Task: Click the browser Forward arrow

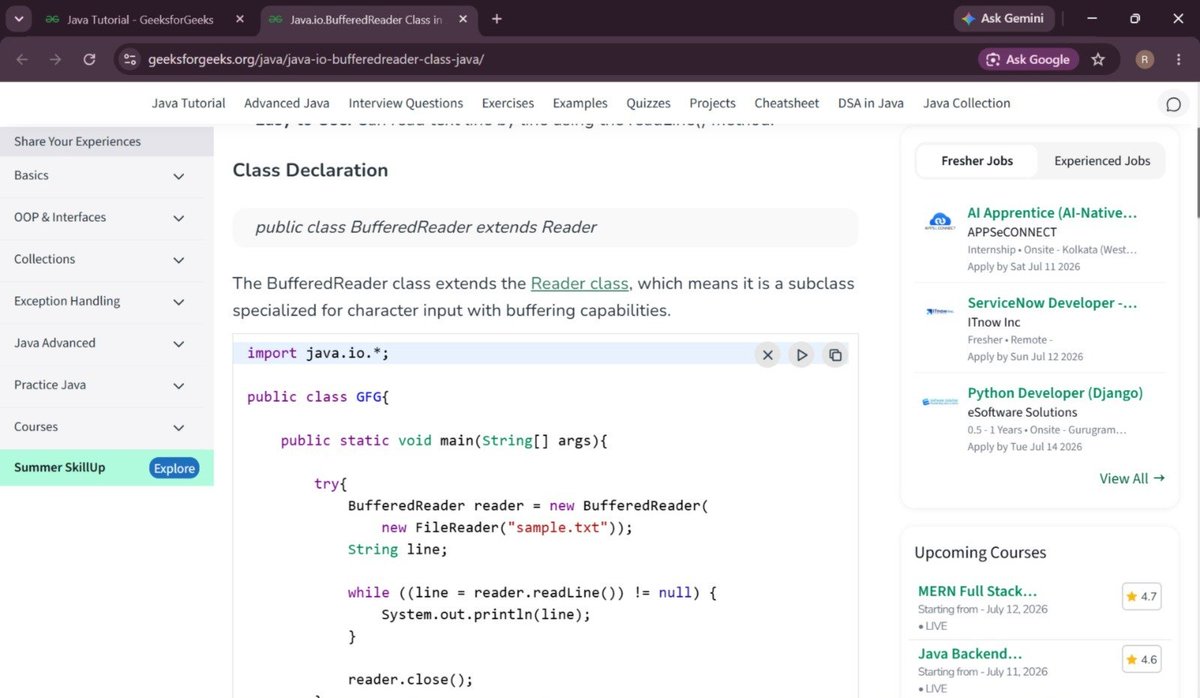Action: (x=56, y=59)
